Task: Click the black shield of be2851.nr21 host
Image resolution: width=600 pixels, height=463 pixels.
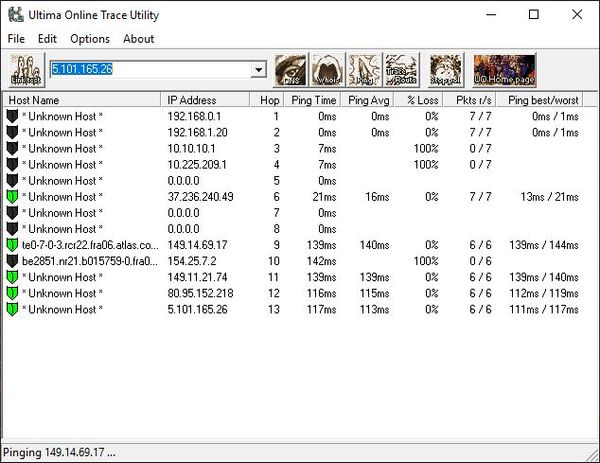Action: 13,261
